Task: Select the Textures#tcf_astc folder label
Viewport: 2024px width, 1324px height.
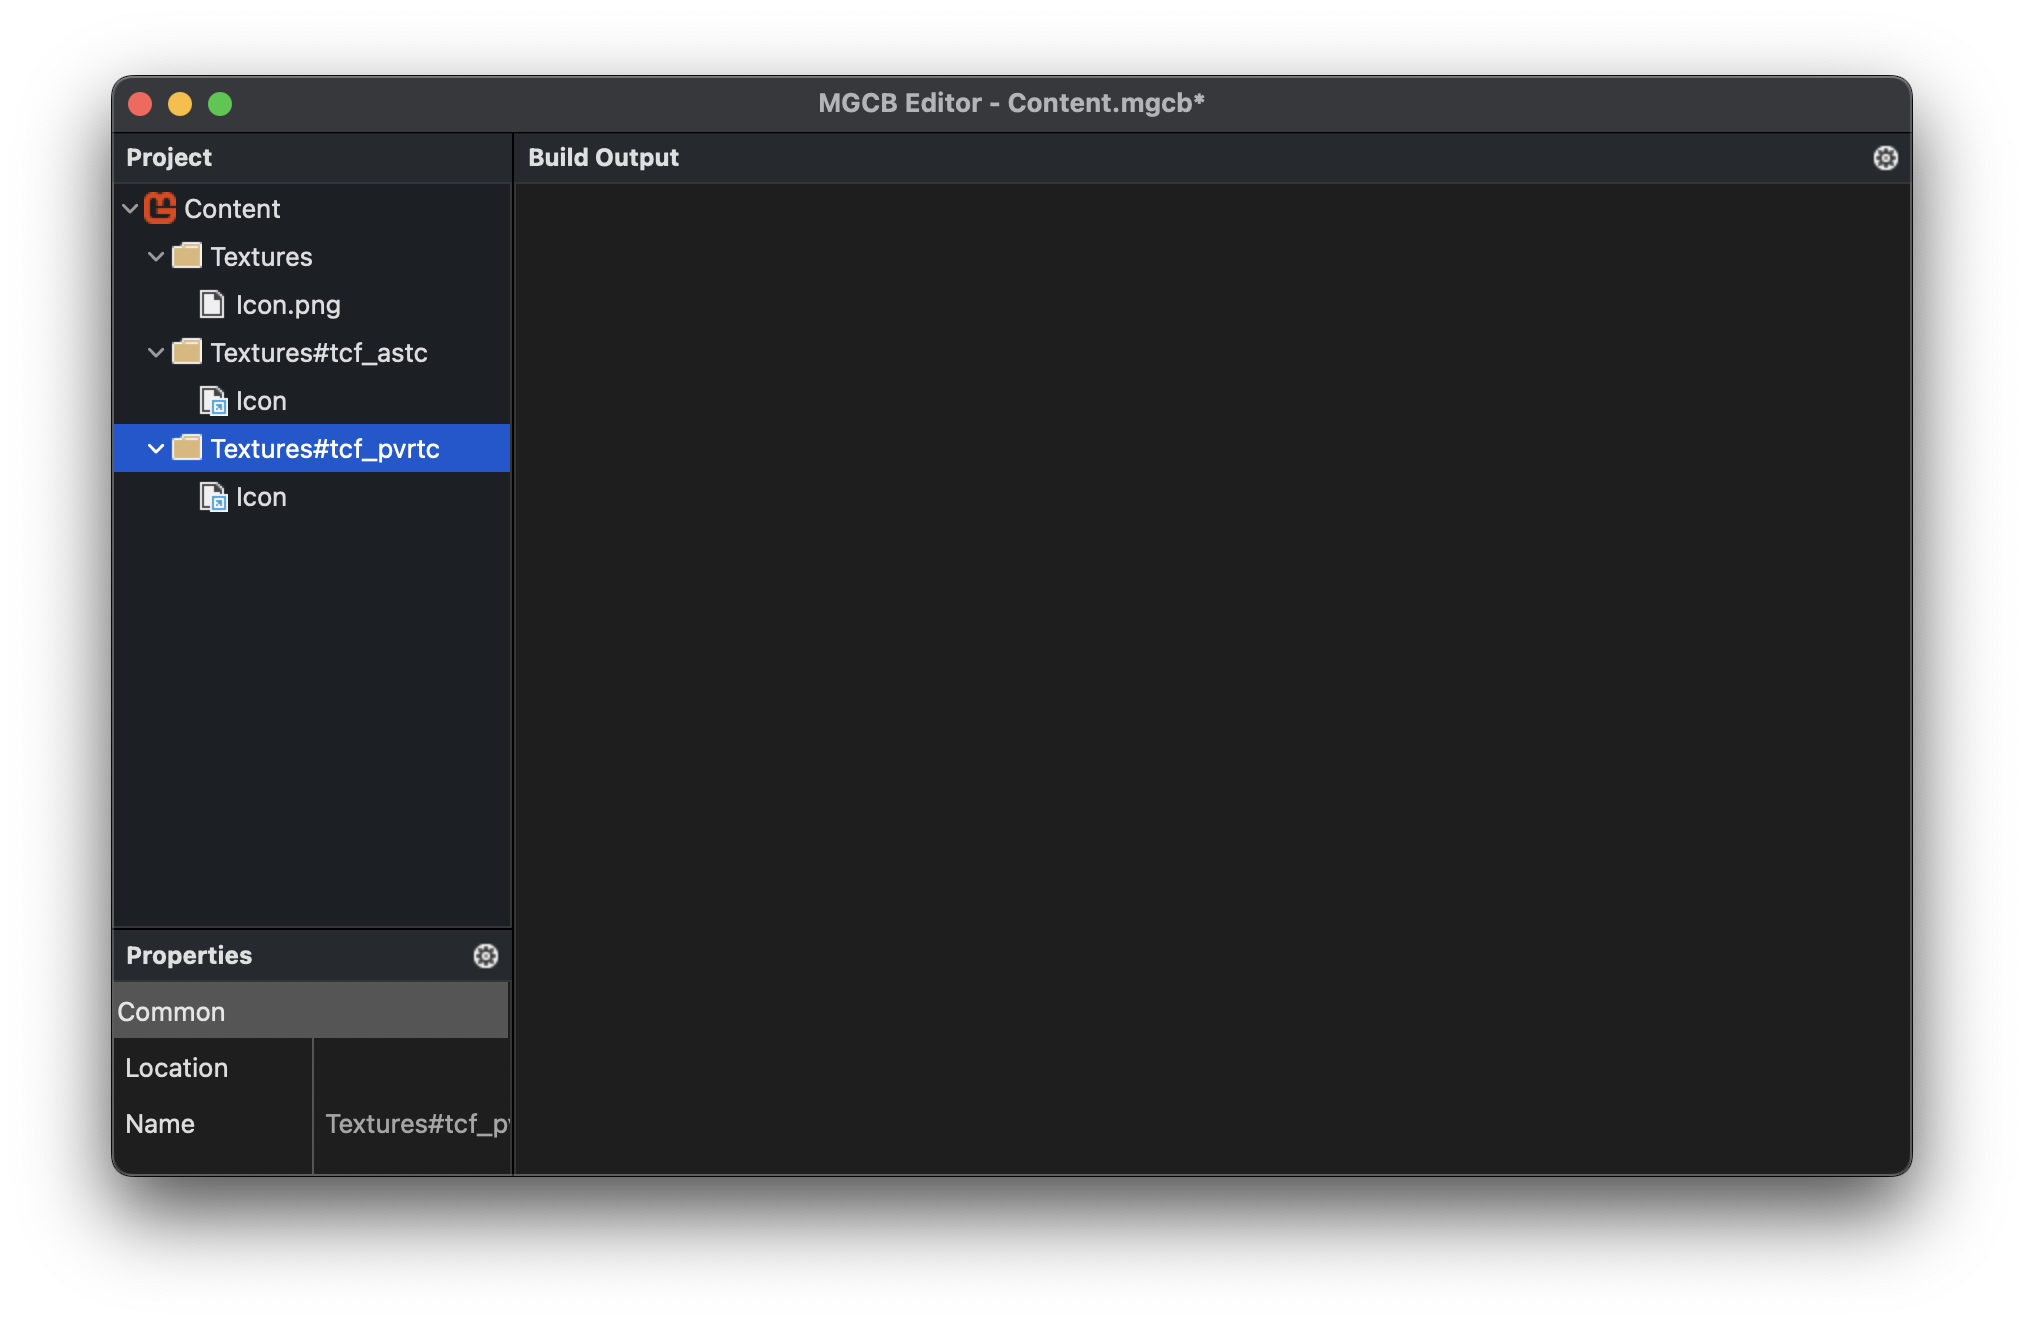Action: [318, 352]
